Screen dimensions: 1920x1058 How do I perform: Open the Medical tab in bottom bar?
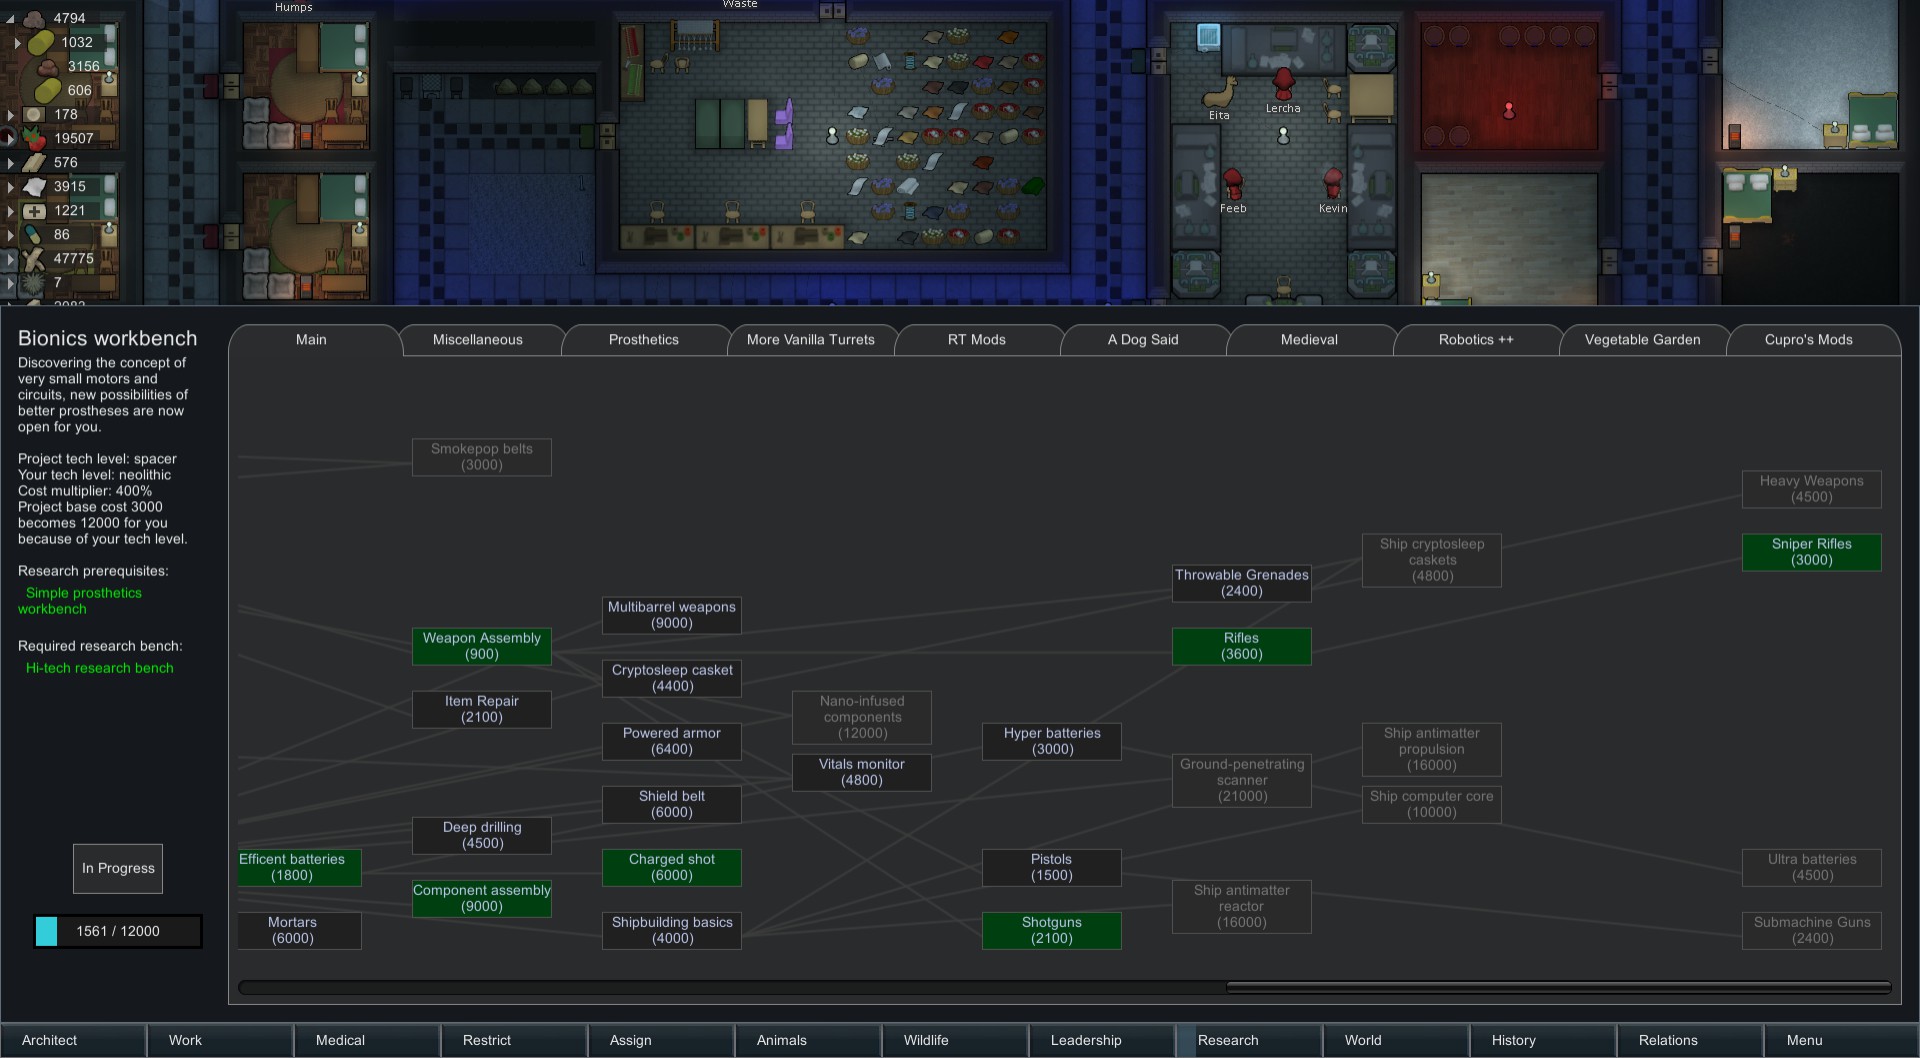367,1040
